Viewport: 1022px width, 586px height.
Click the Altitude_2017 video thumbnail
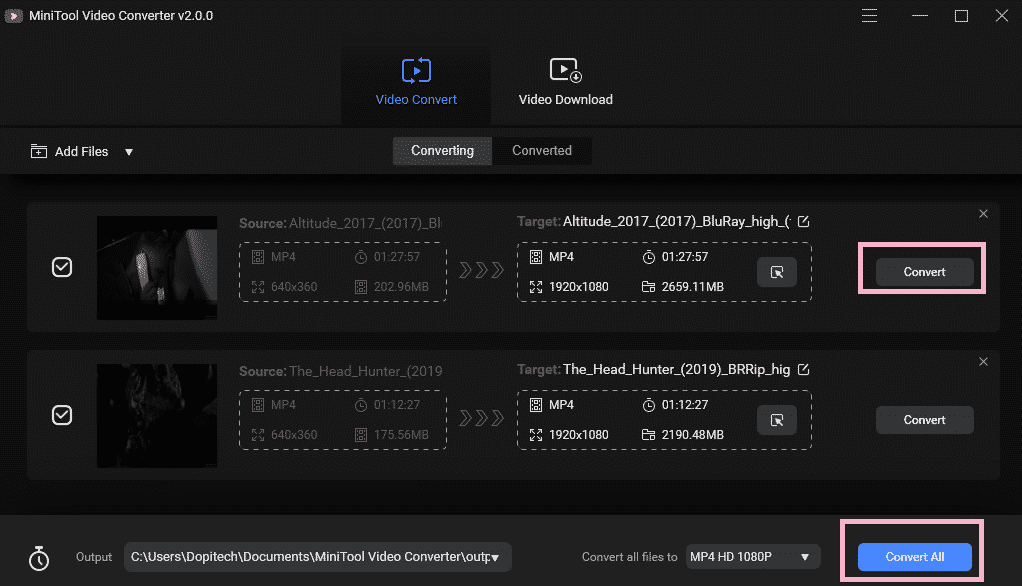coord(156,267)
